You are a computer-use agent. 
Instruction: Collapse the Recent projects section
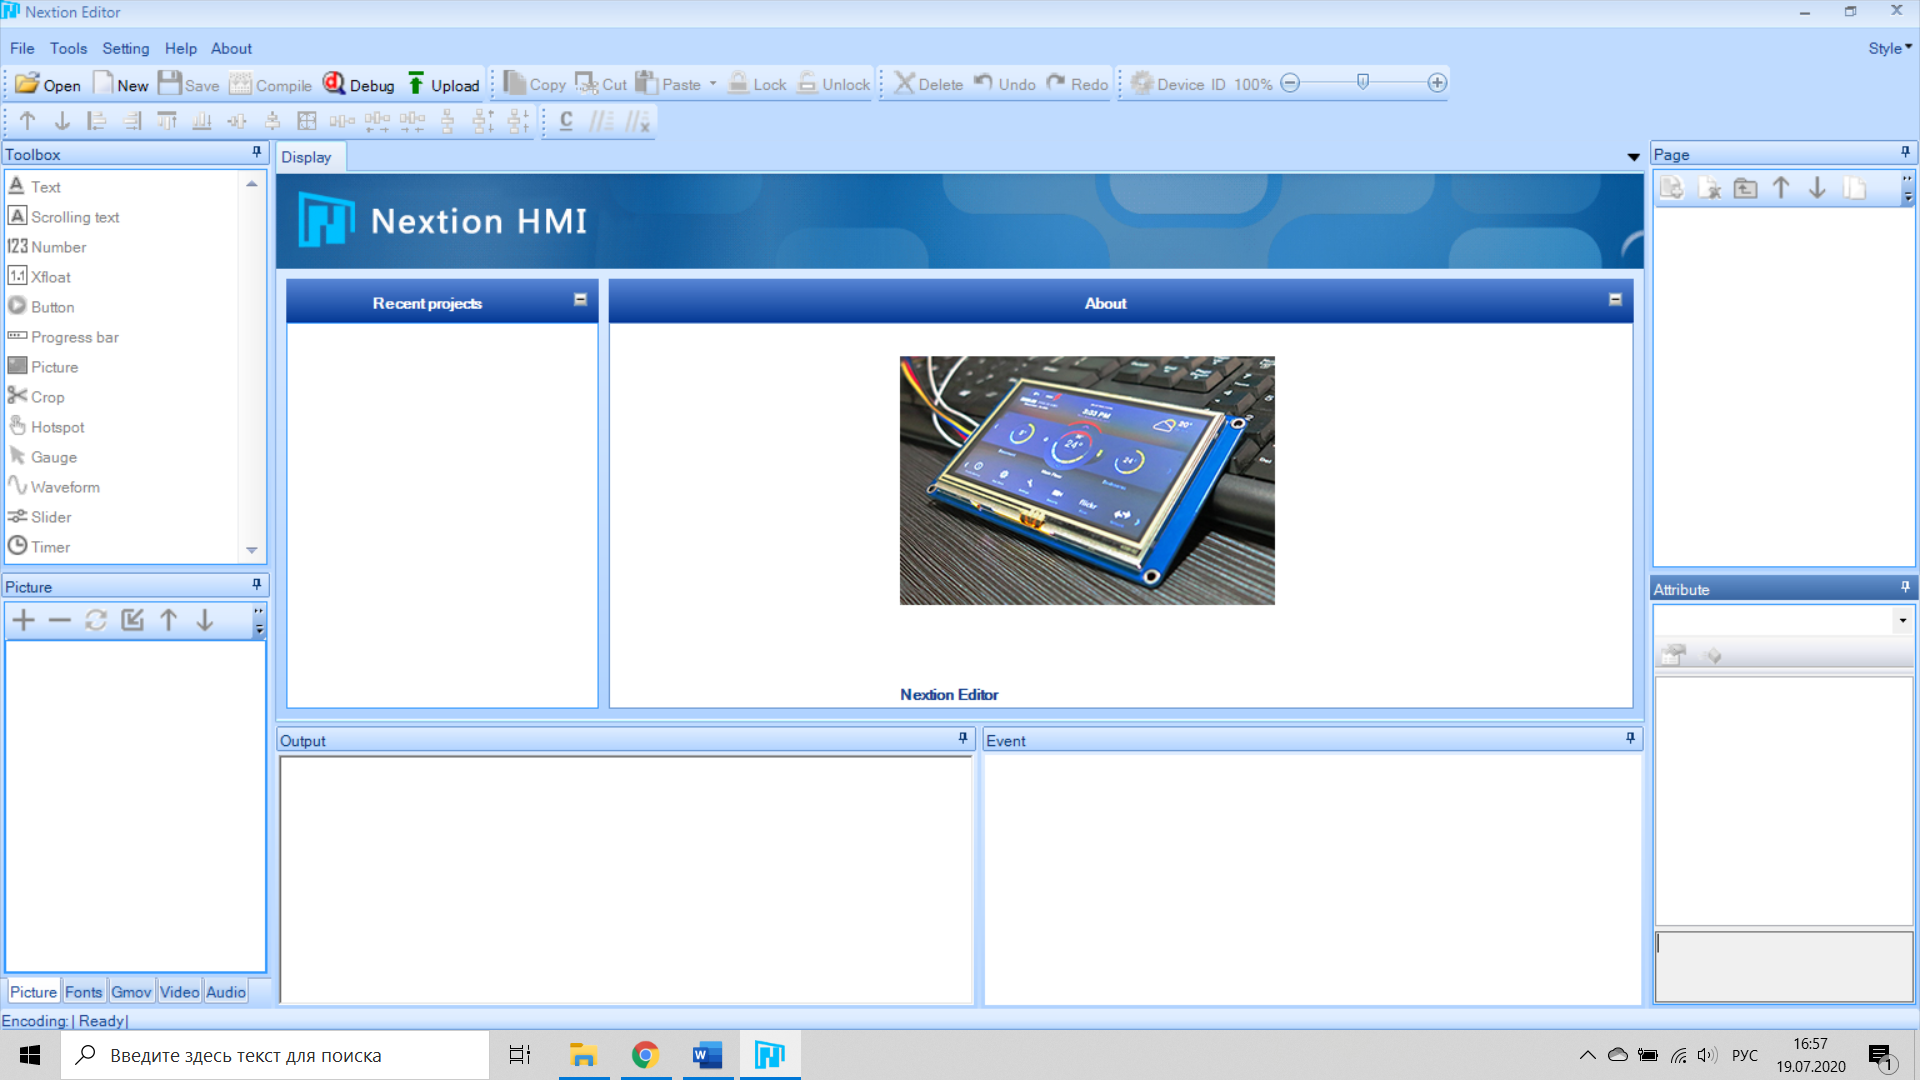580,300
